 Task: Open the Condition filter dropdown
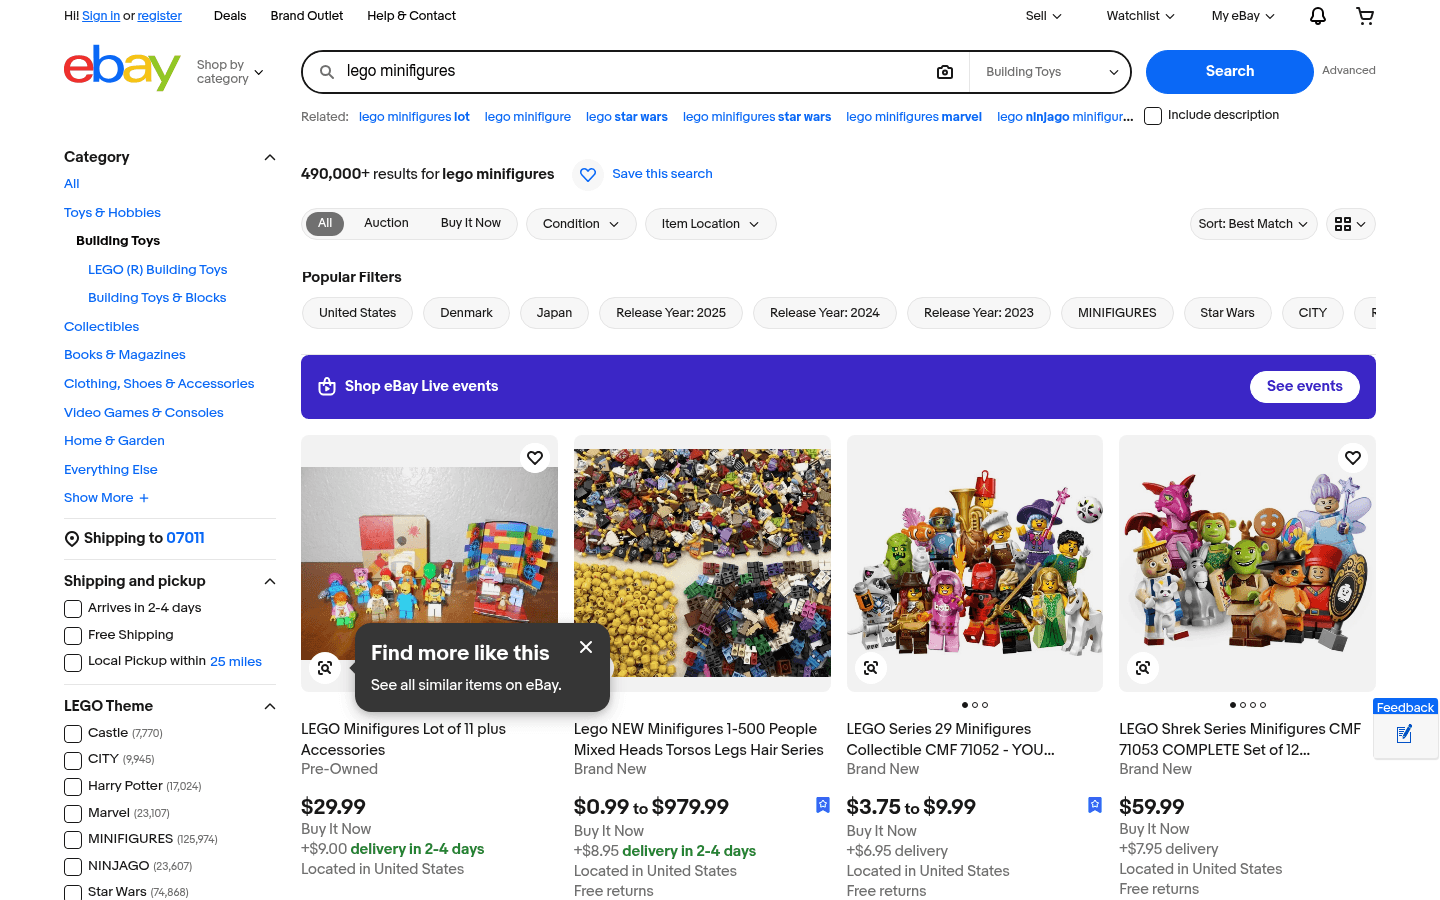click(x=581, y=224)
